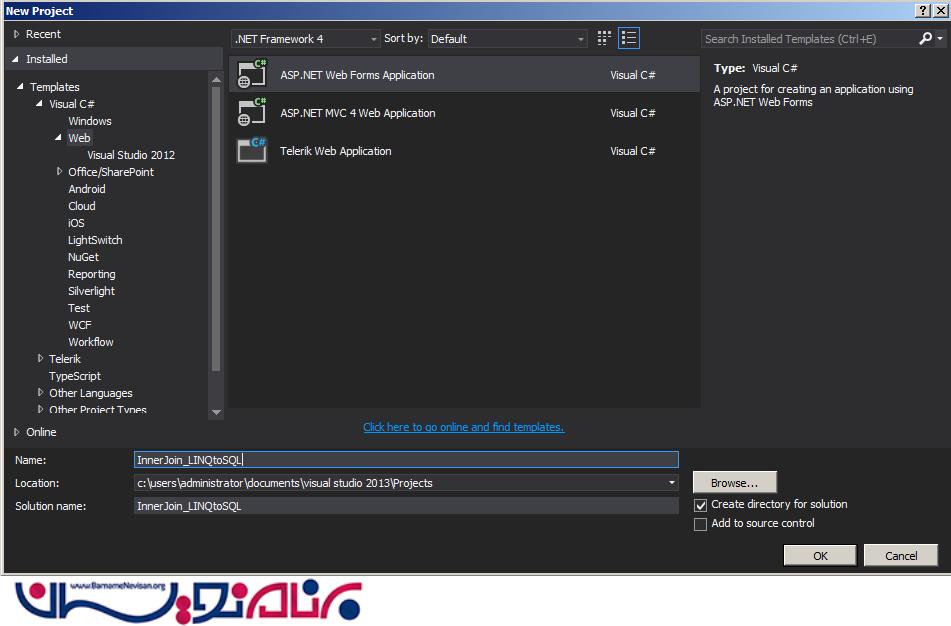The width and height of the screenshot is (951, 626).
Task: Click the ASP.NET Web Forms Application template icon
Action: coord(251,75)
